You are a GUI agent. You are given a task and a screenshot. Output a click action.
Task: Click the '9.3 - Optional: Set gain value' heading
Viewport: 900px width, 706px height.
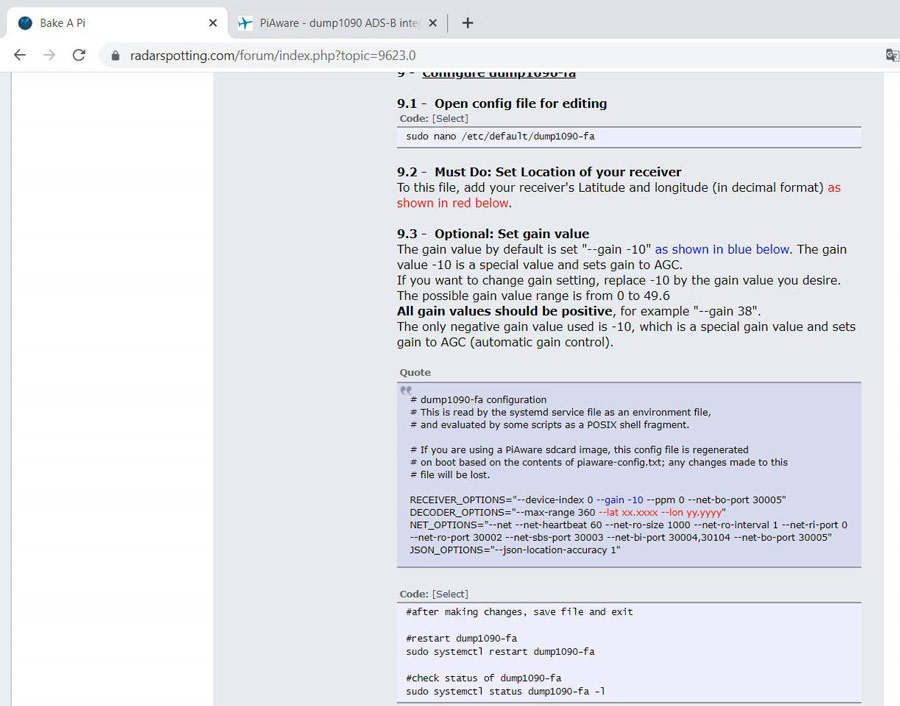pyautogui.click(x=493, y=234)
